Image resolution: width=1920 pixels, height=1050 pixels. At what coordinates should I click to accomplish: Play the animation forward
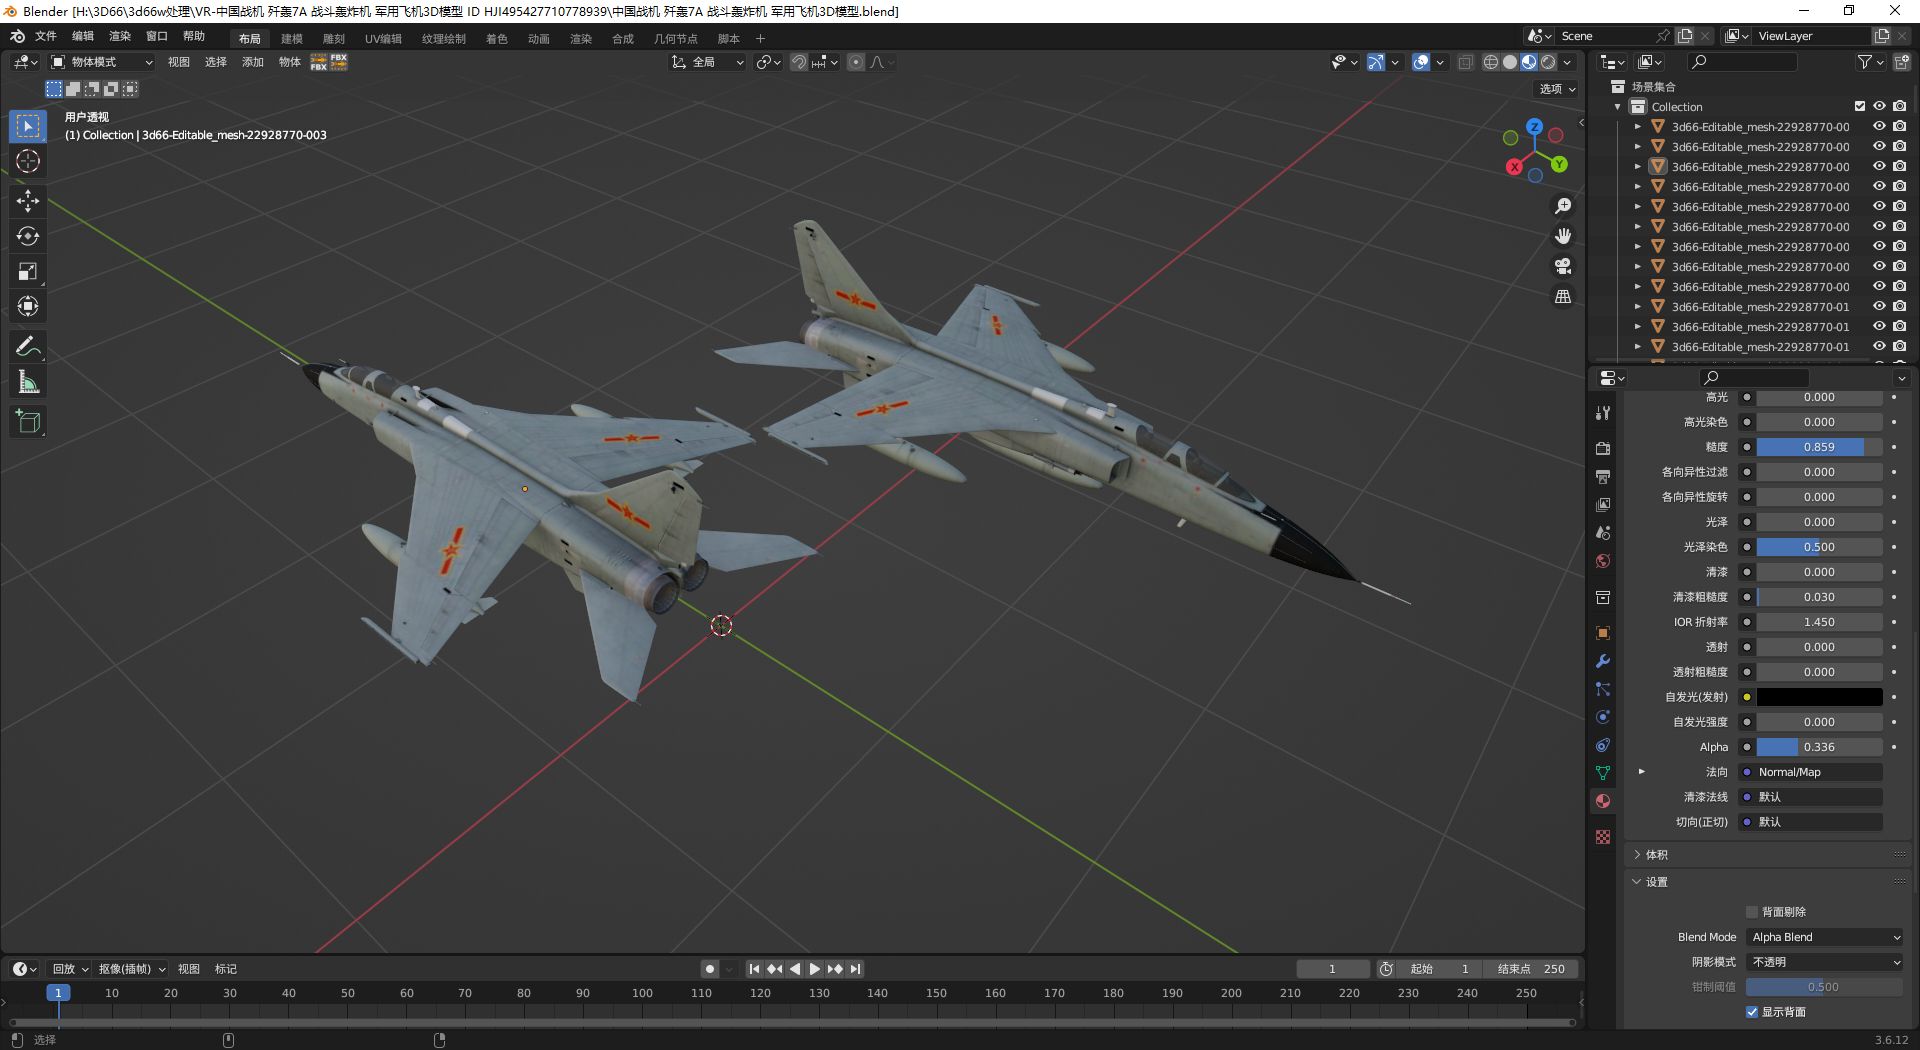(x=814, y=969)
